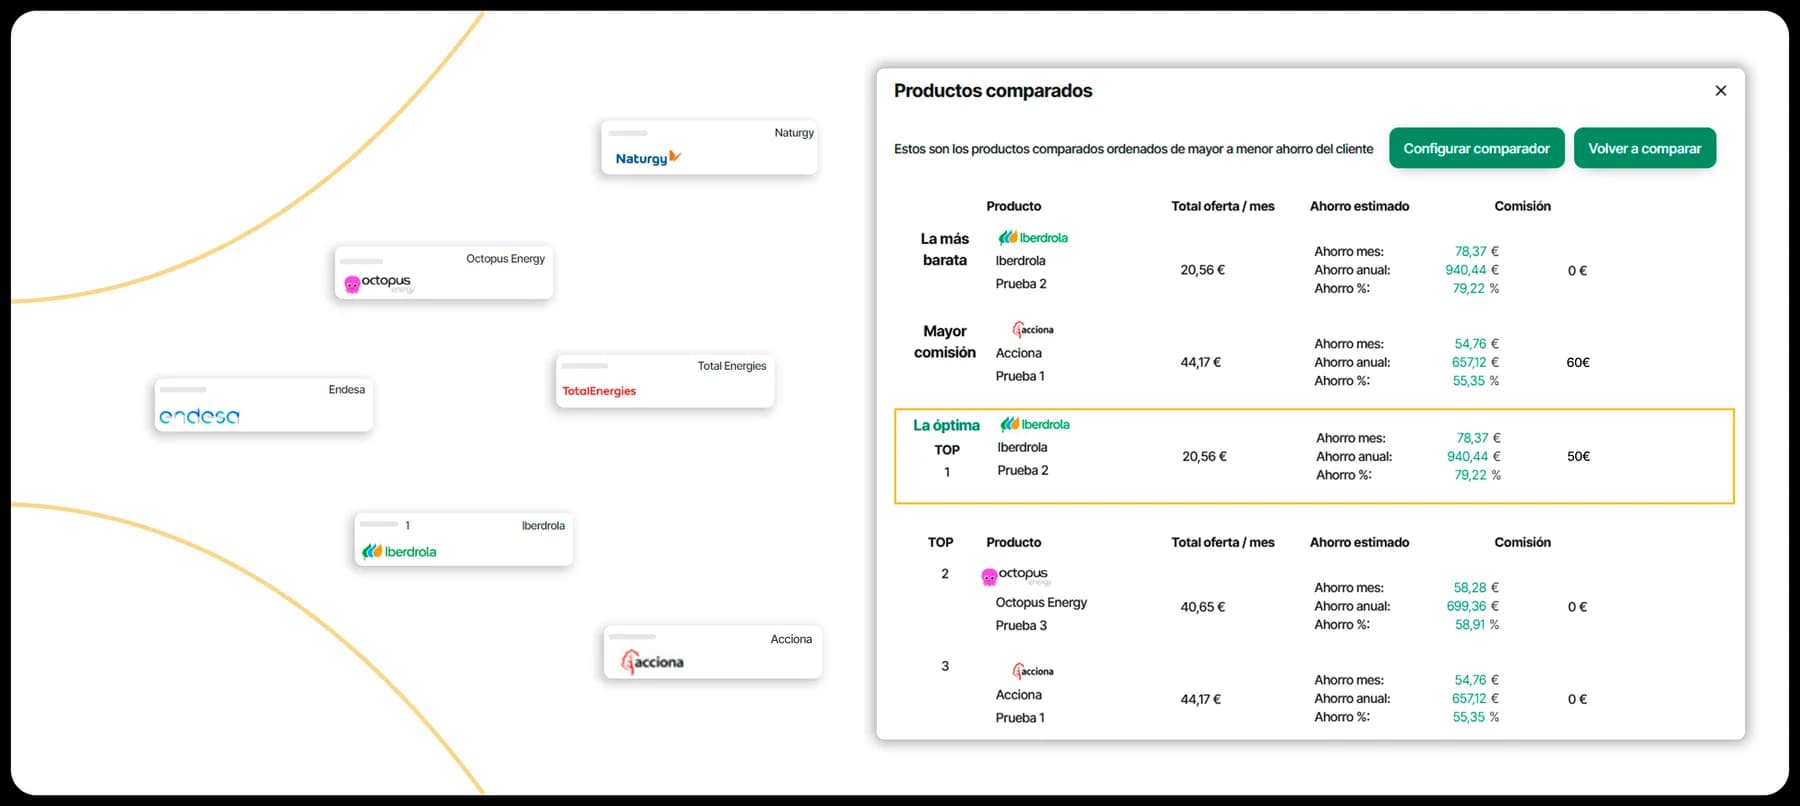Click the 'Octopus Energy' name in TOP 2 row
Viewport: 1800px width, 806px height.
click(1041, 603)
